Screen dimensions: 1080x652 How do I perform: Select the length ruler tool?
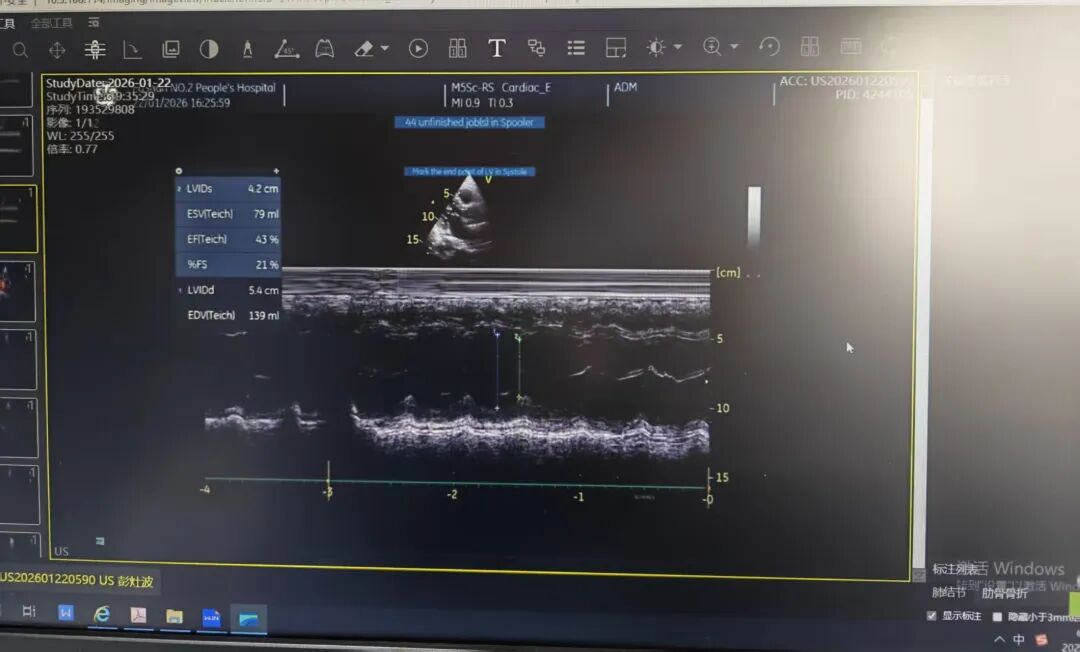coord(247,49)
